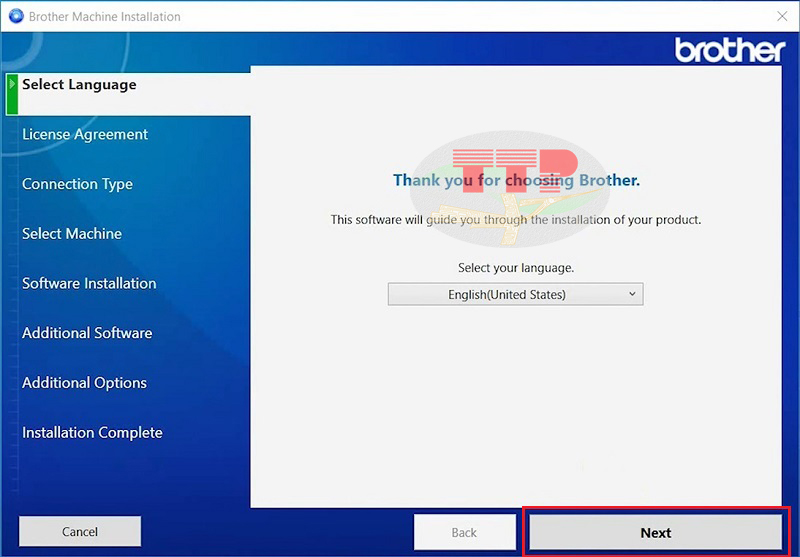
Task: Click 'Thank you for choosing Brother.' heading
Action: (516, 180)
